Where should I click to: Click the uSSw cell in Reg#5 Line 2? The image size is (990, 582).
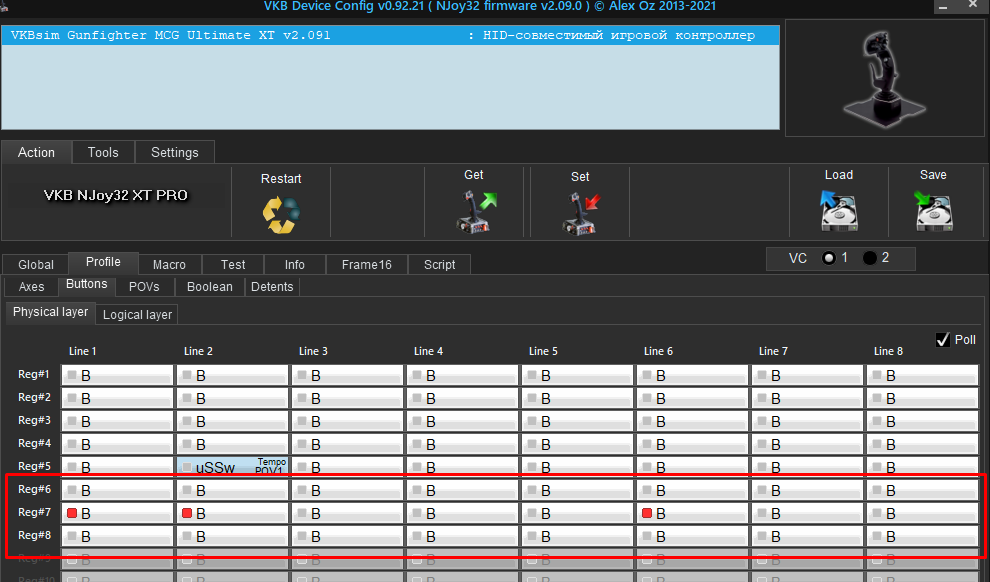pyautogui.click(x=232, y=466)
